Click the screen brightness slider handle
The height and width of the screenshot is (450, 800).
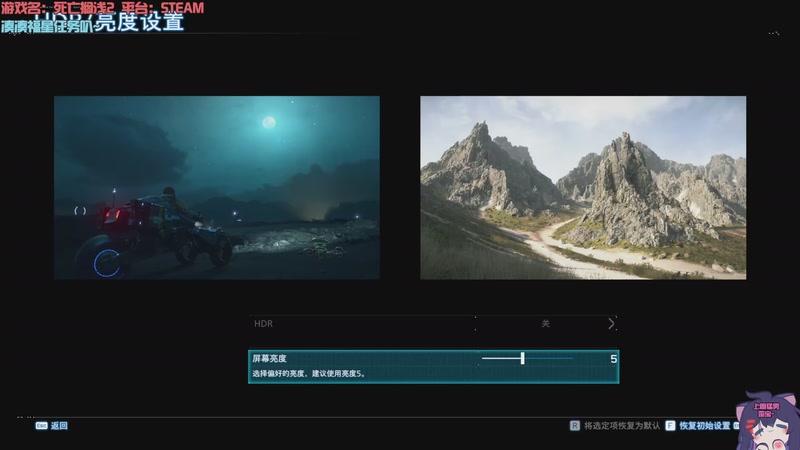coord(522,358)
